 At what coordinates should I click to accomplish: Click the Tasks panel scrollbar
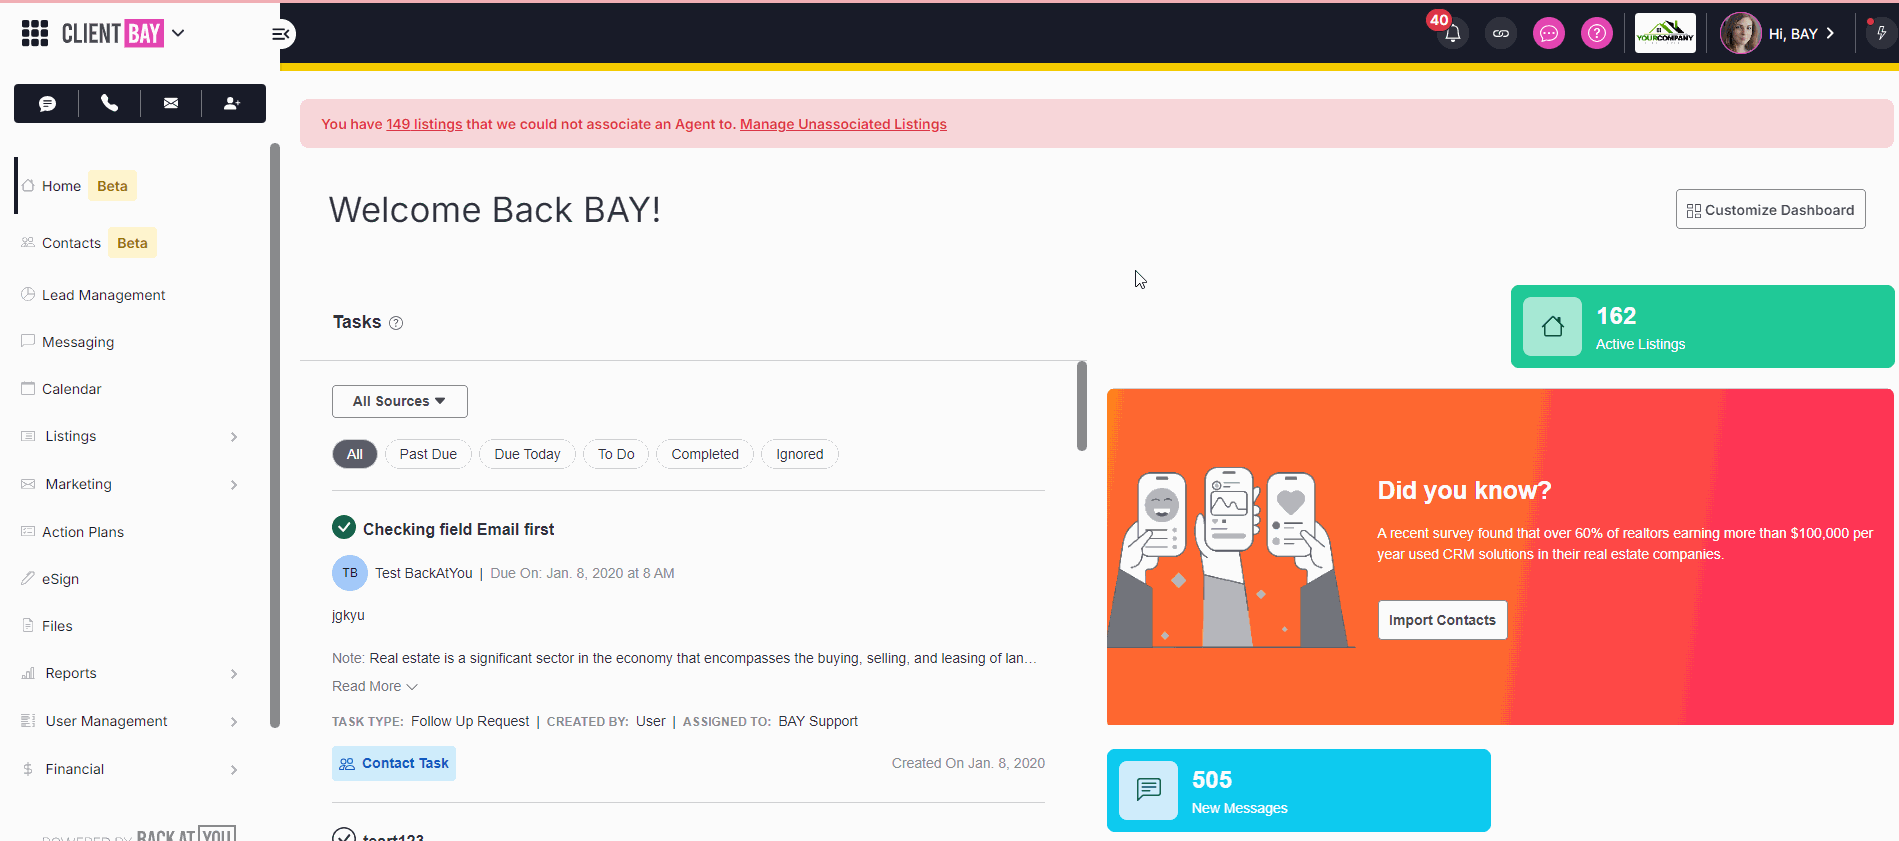[1081, 406]
